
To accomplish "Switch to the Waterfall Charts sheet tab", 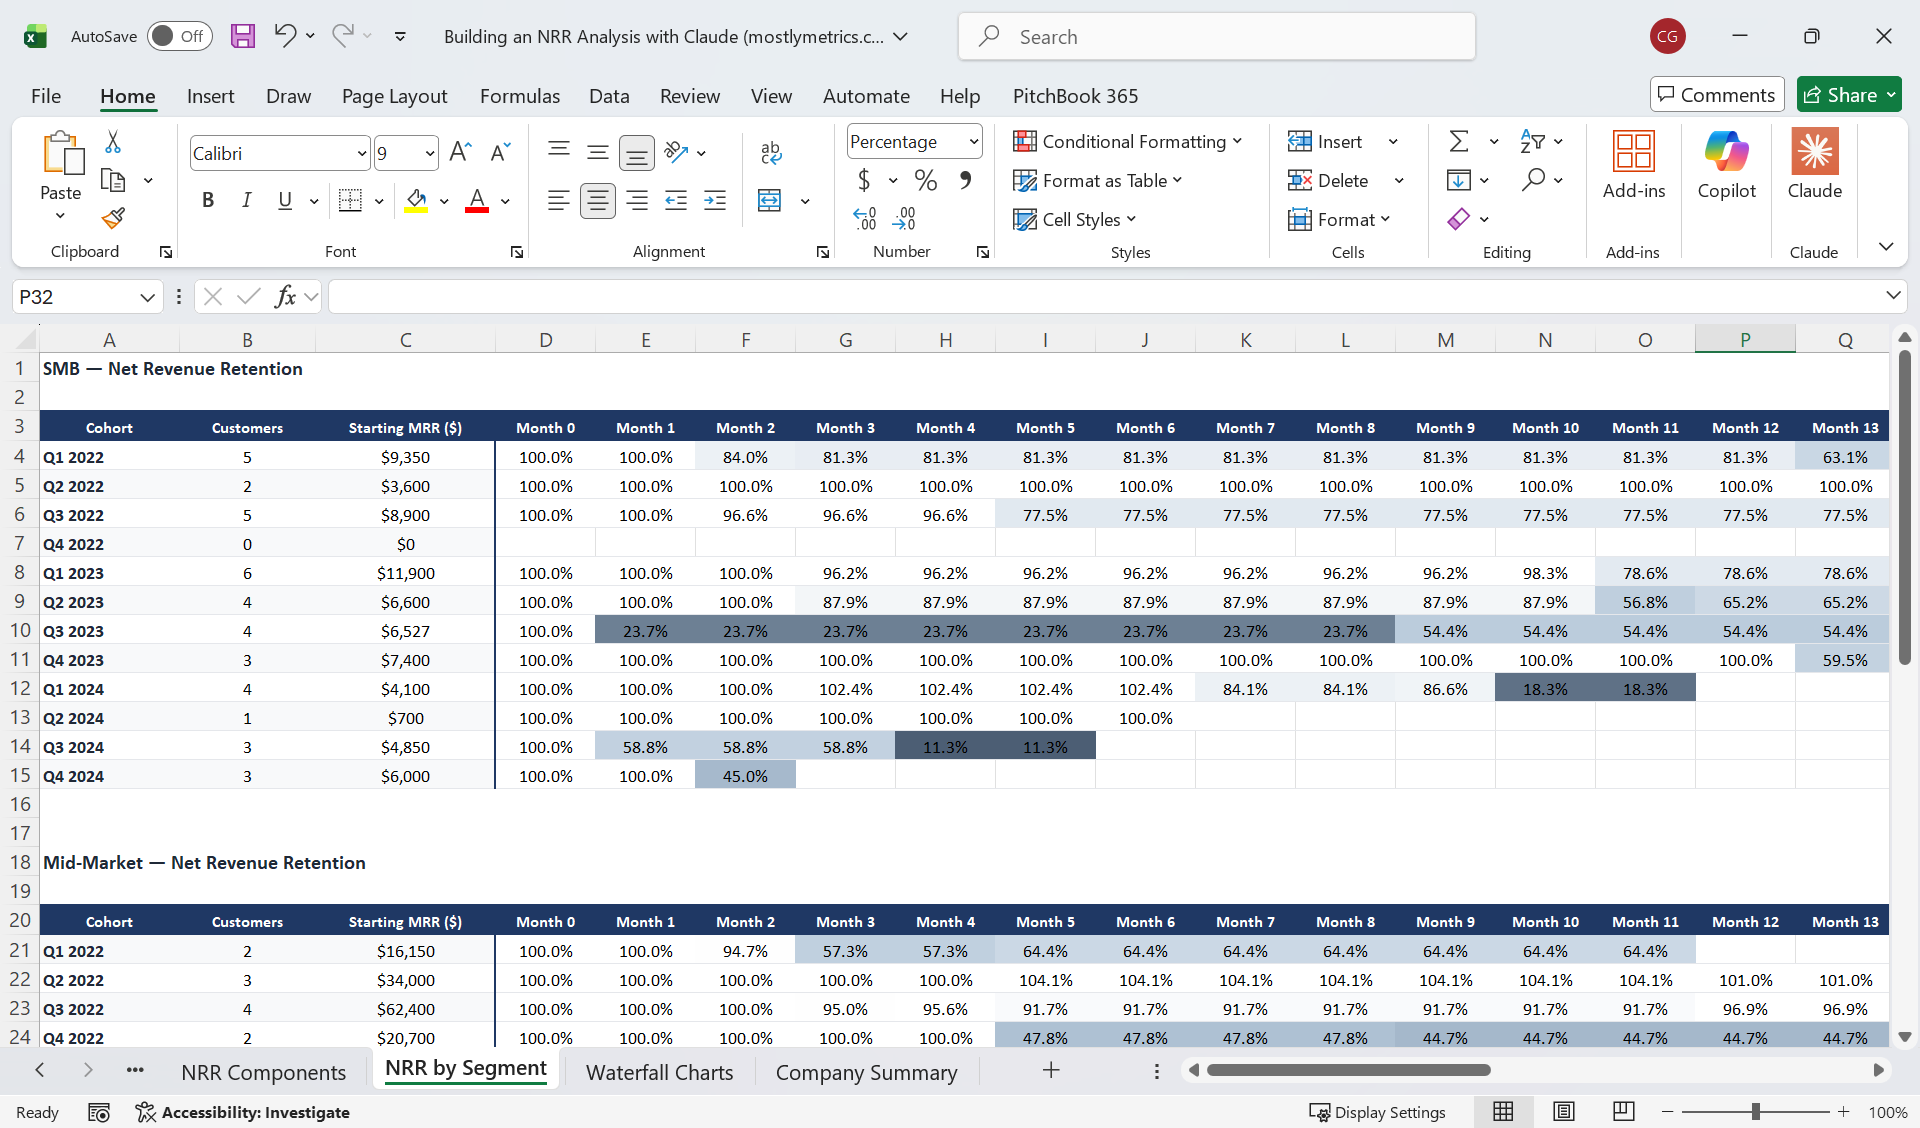I will tap(659, 1072).
